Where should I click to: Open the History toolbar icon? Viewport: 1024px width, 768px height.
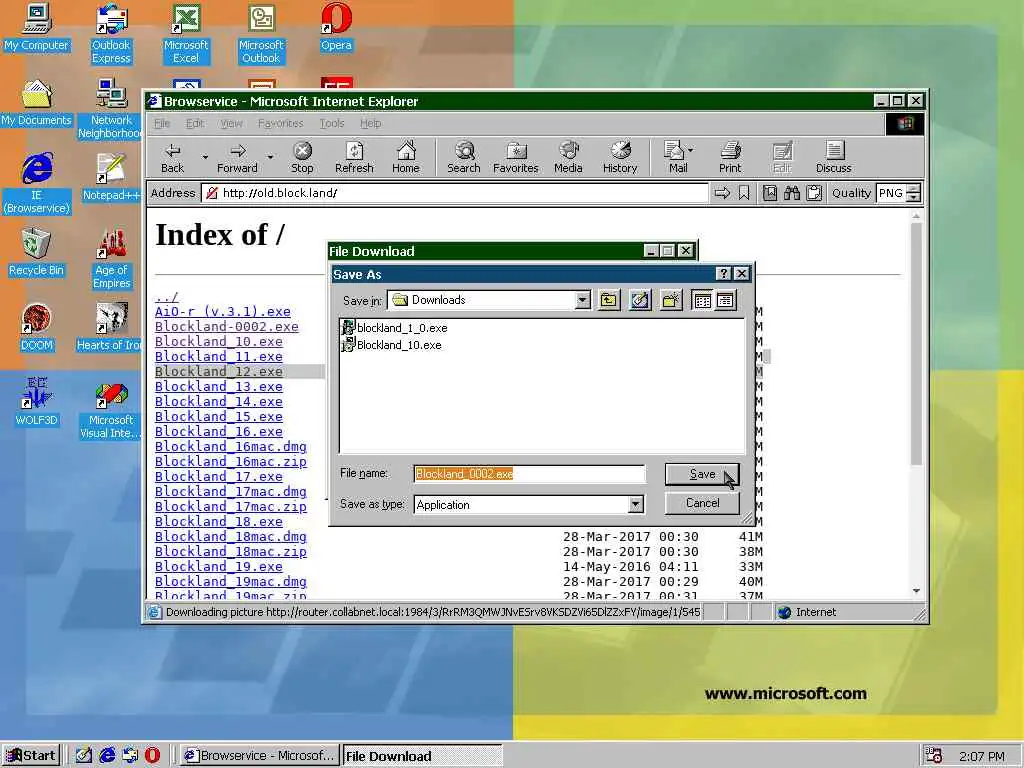click(620, 158)
